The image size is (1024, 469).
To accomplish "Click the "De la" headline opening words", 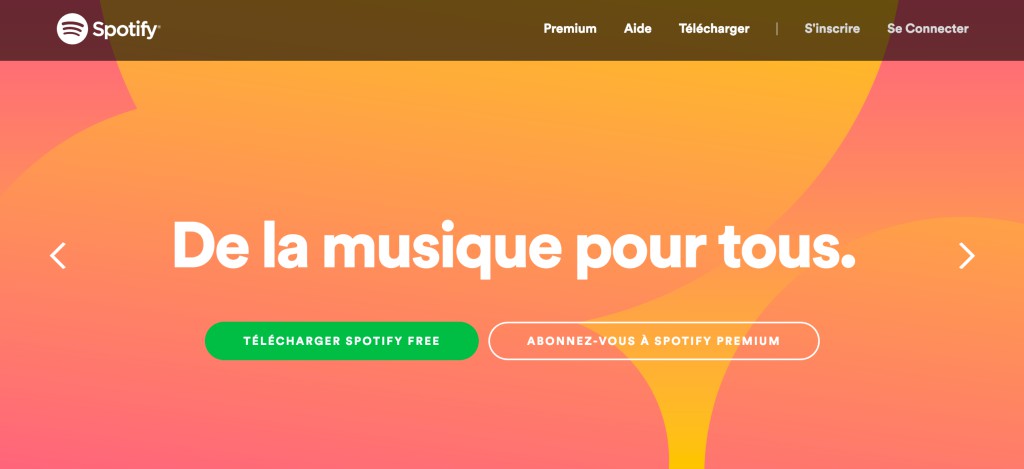I will [x=240, y=244].
